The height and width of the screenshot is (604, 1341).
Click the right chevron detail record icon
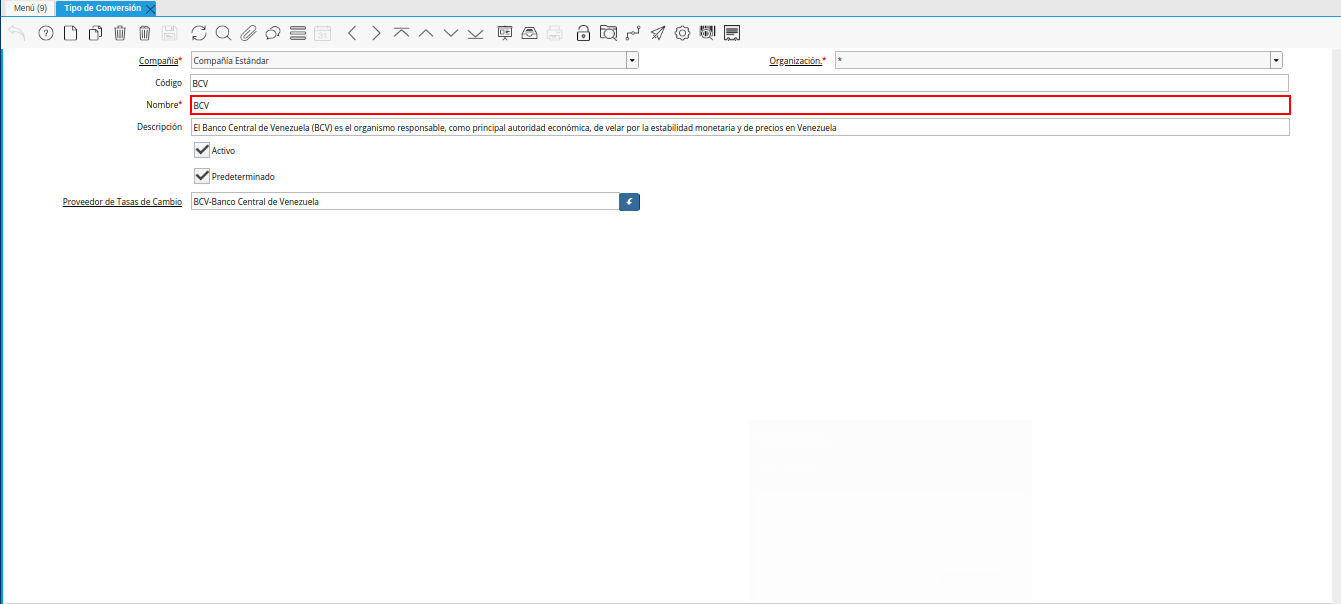(376, 33)
